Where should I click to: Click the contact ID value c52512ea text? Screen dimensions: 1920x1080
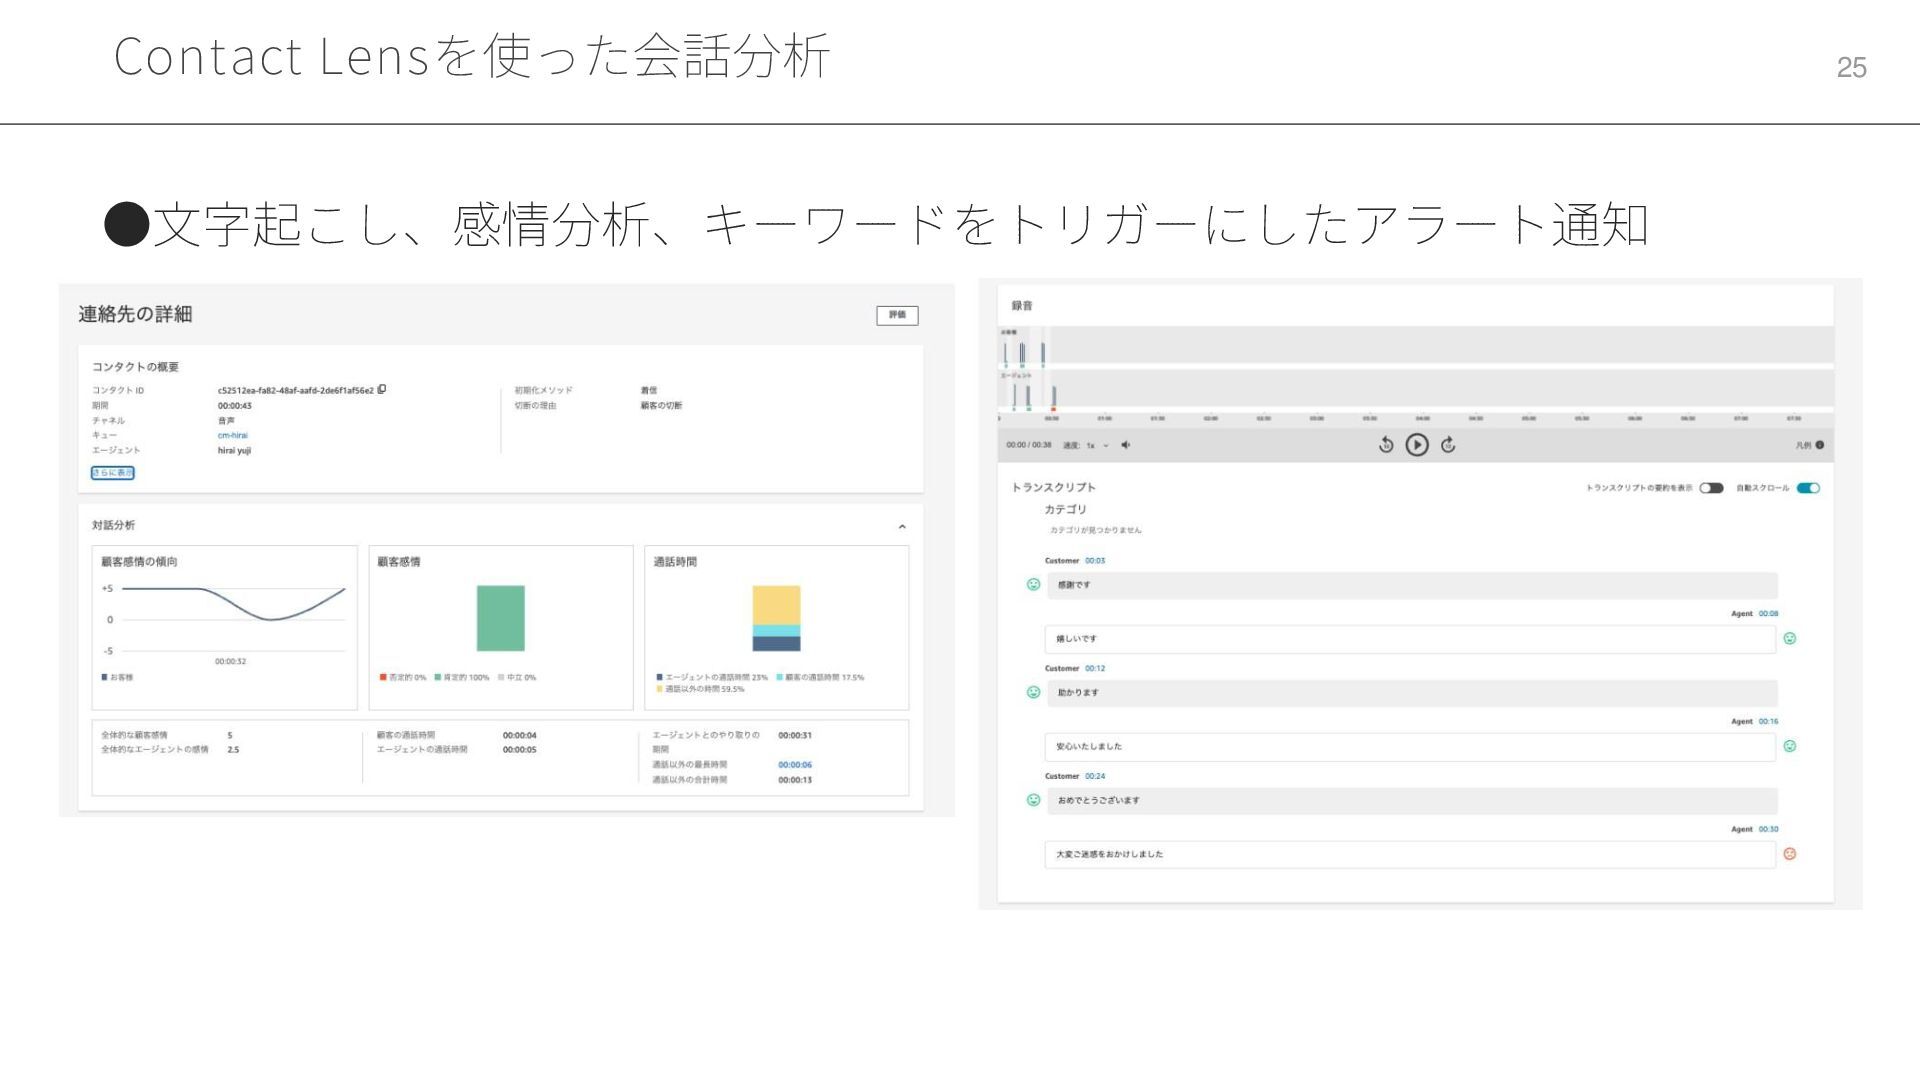pos(295,391)
